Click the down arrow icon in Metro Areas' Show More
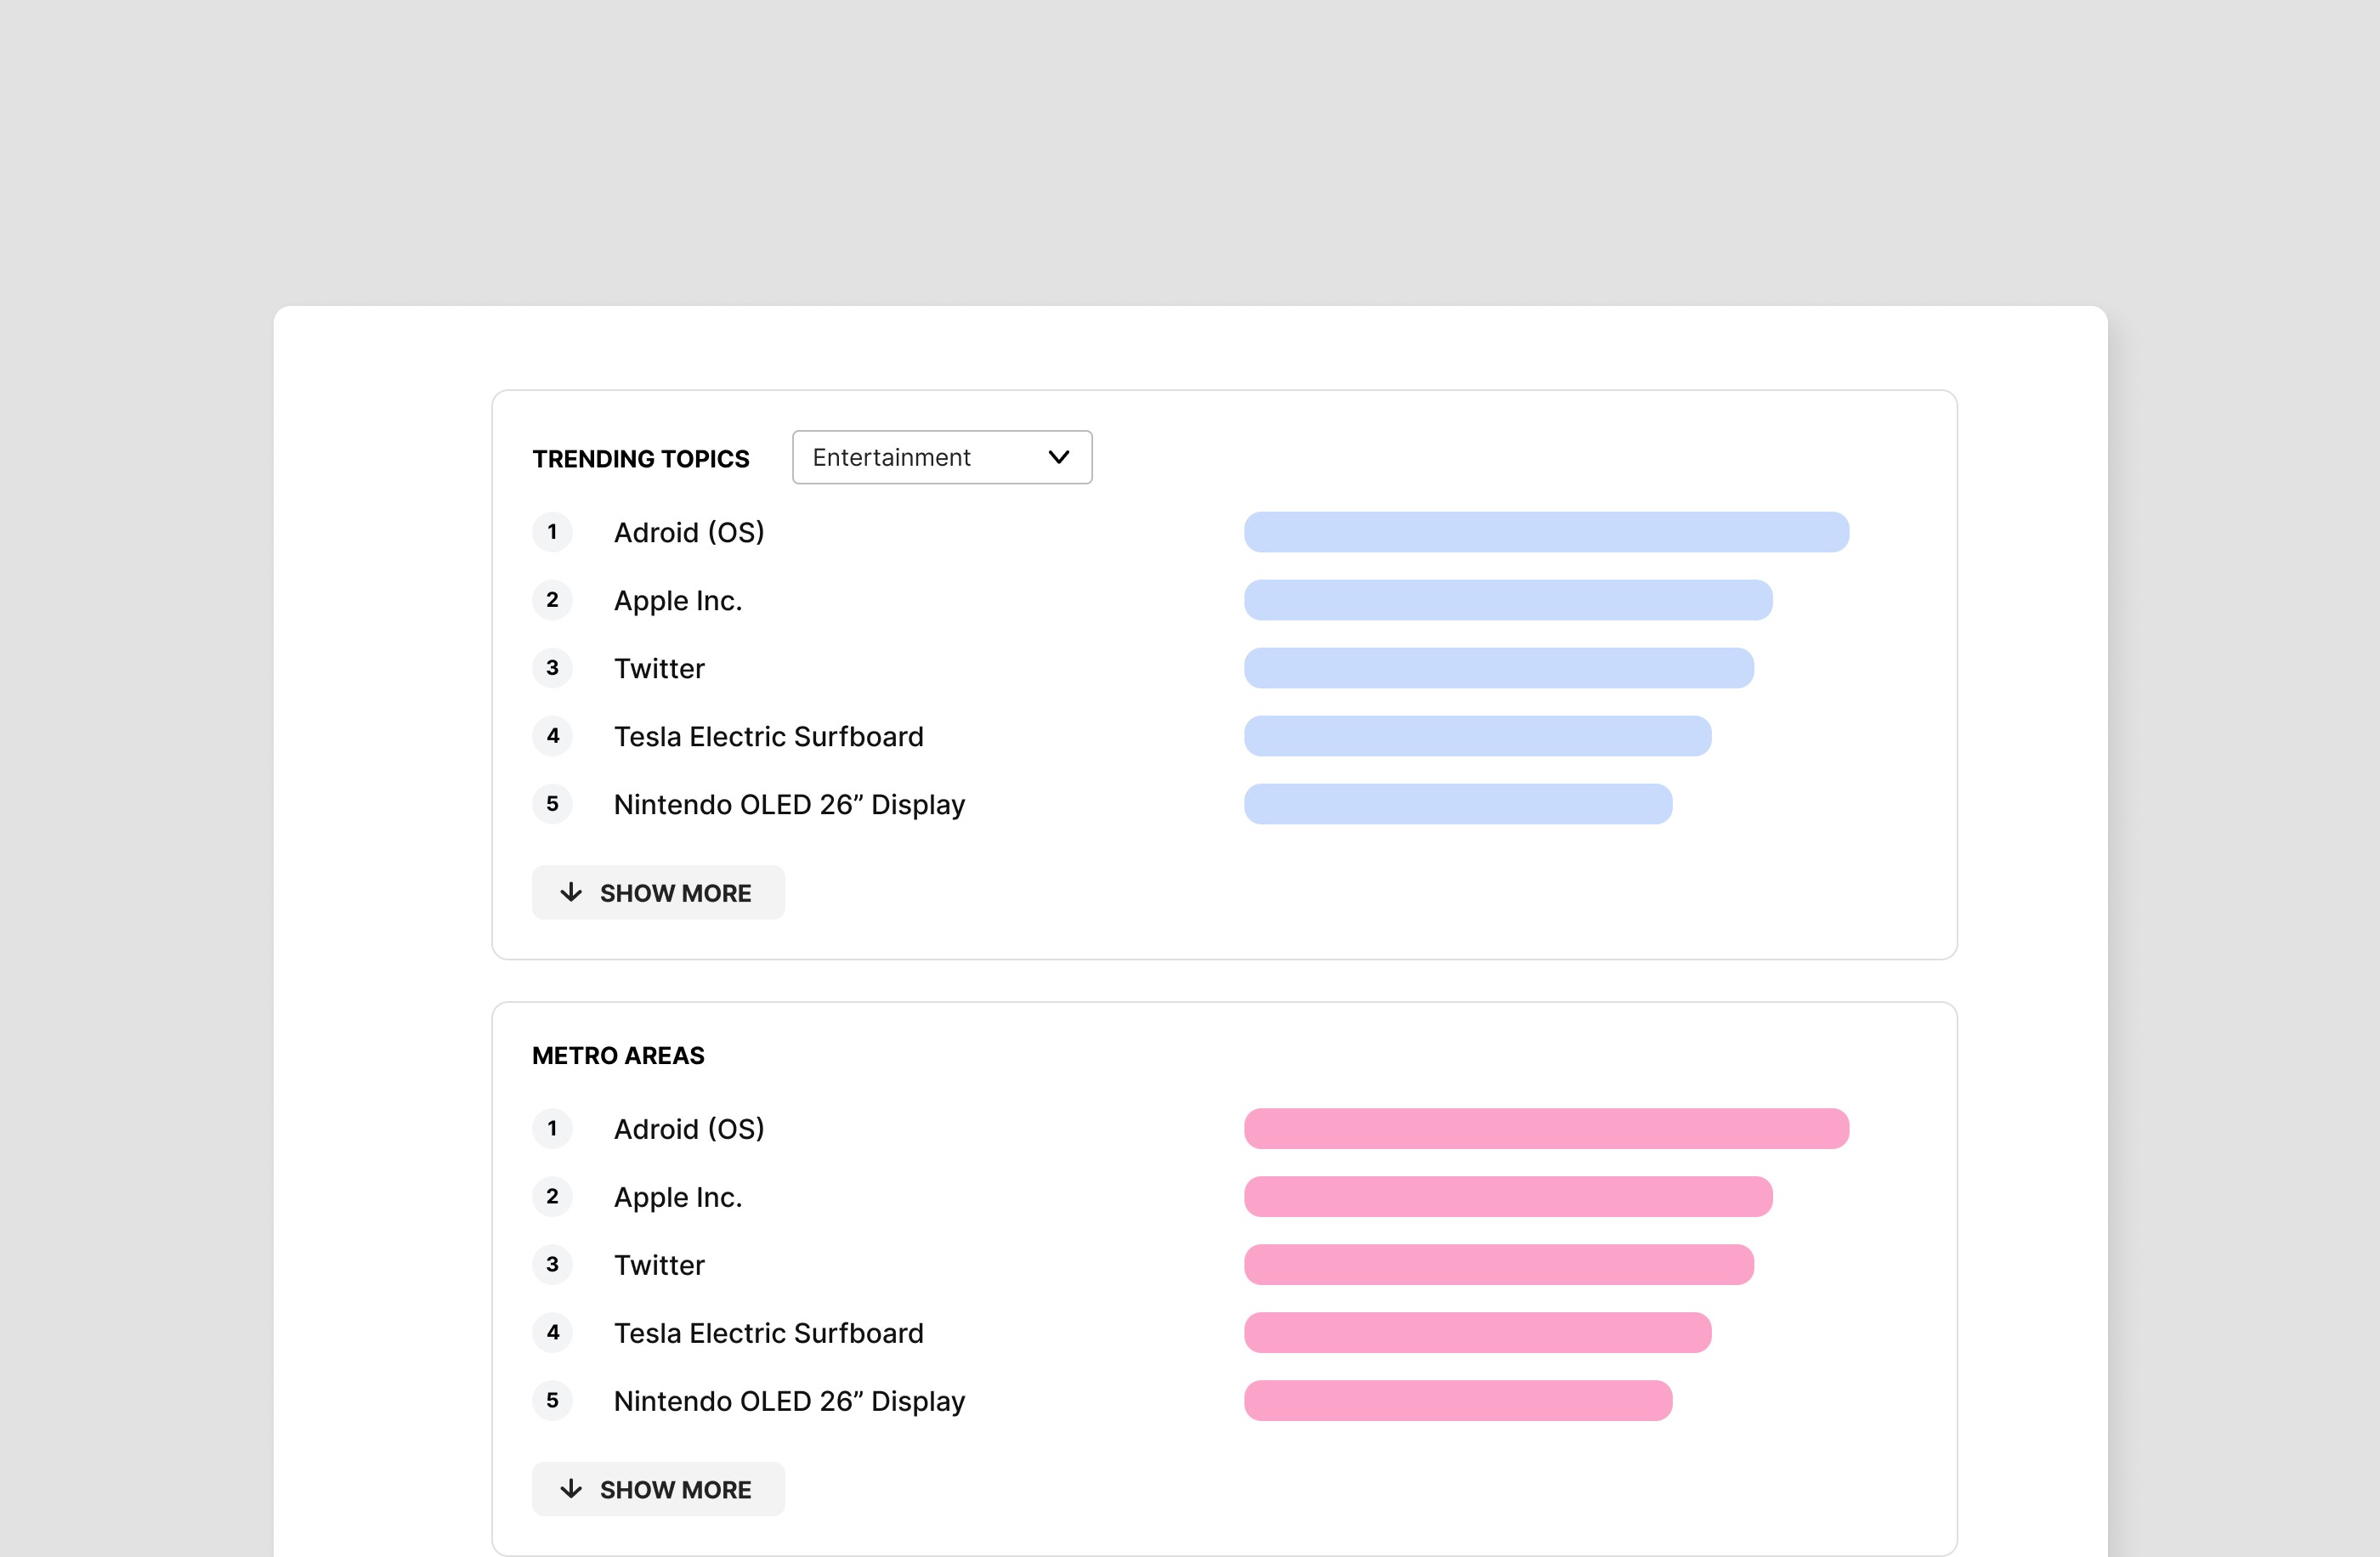 pos(571,1489)
